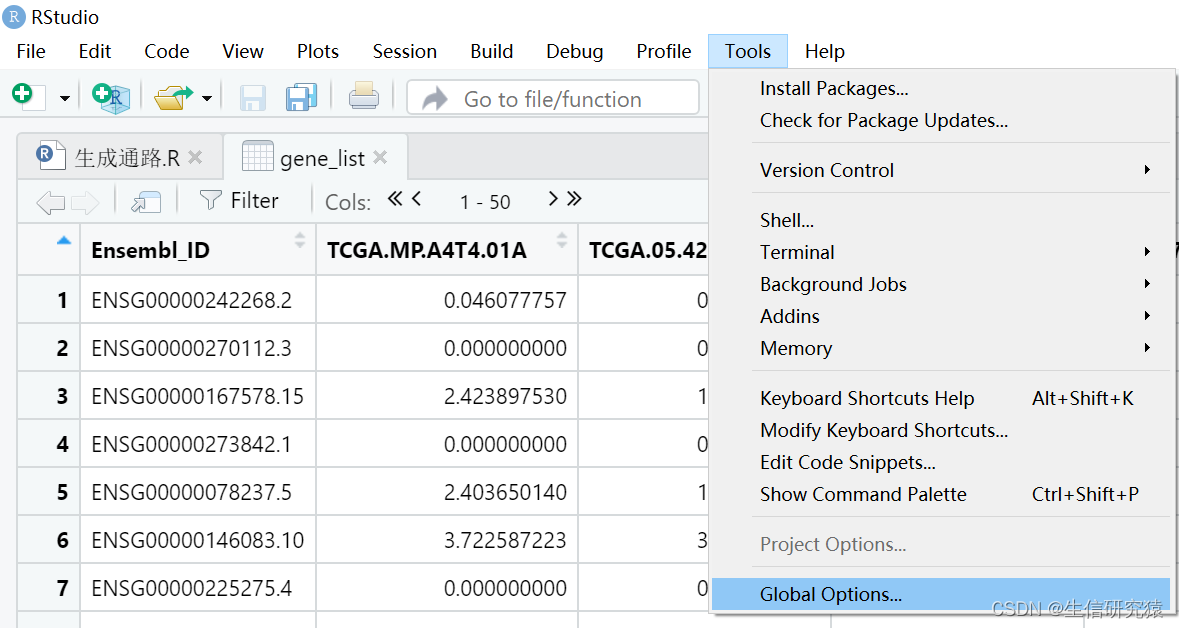Select Global Options from Tools menu
This screenshot has width=1179, height=628.
pos(830,594)
